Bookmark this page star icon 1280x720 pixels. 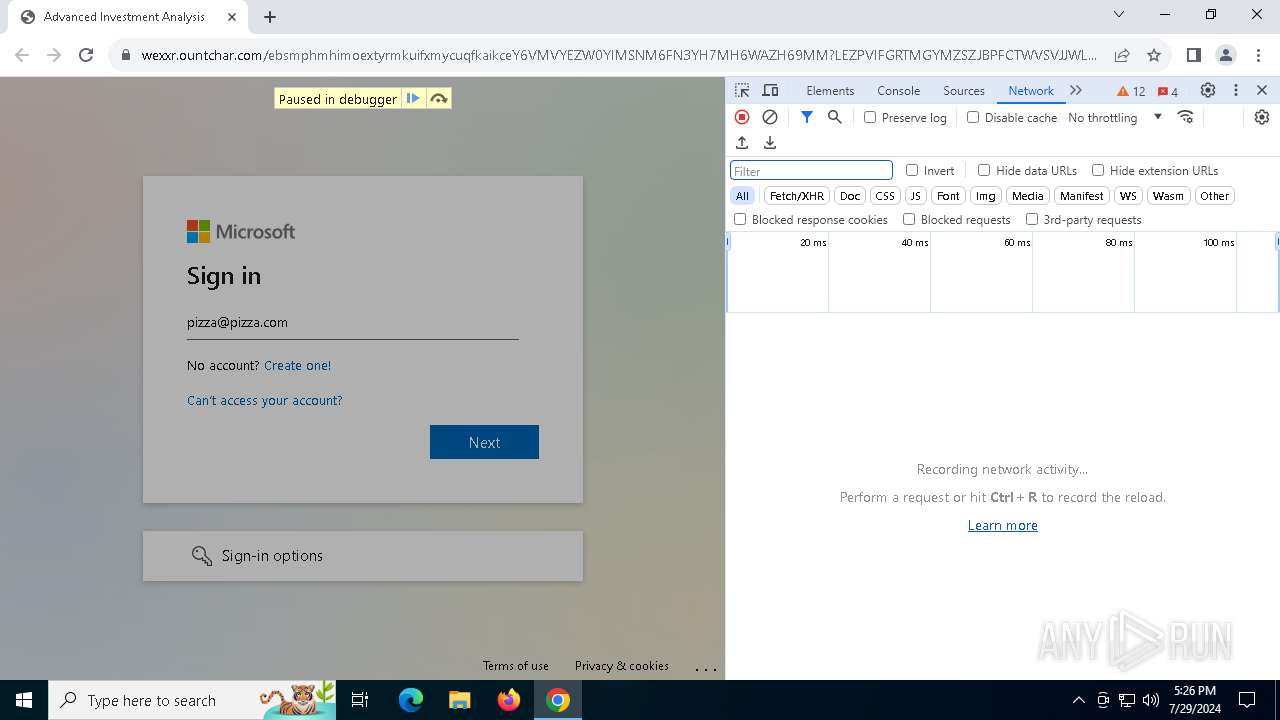point(1154,55)
